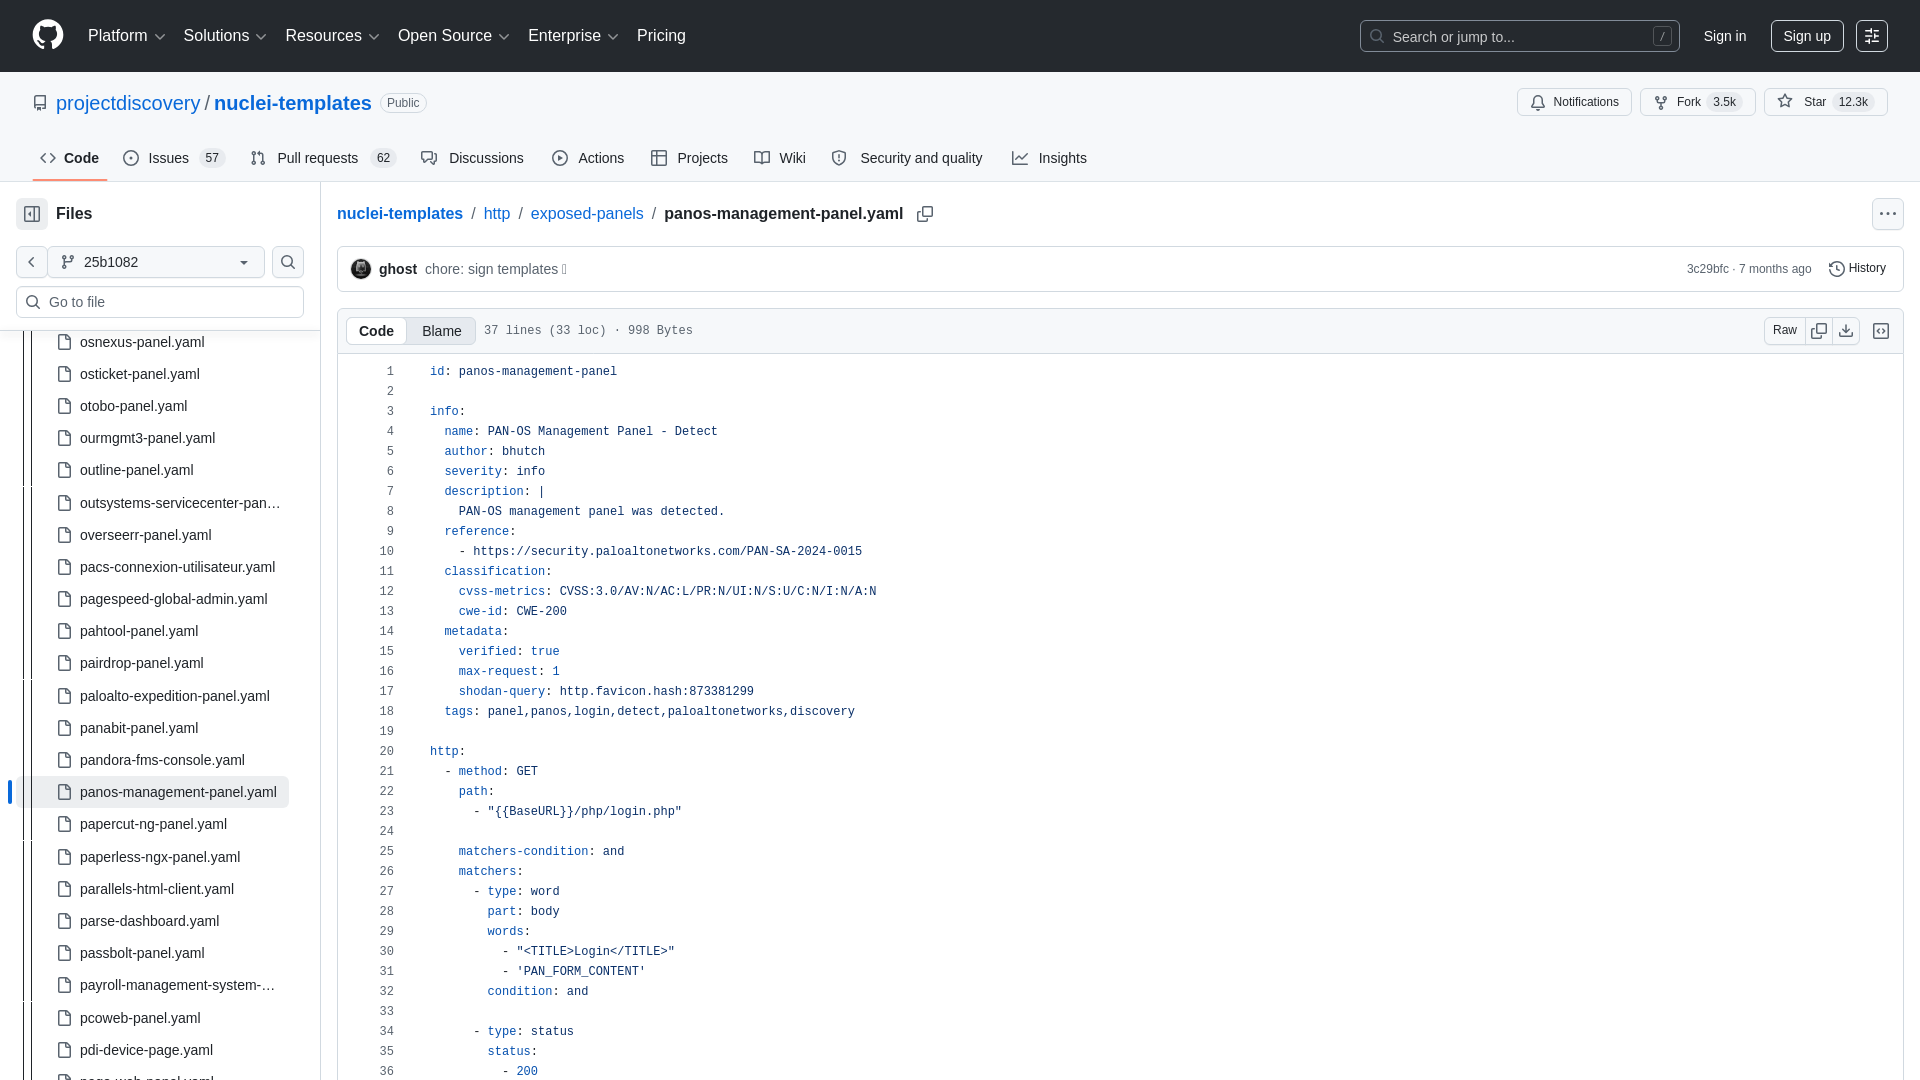
Task: Open the Insights tab
Action: tap(1049, 158)
